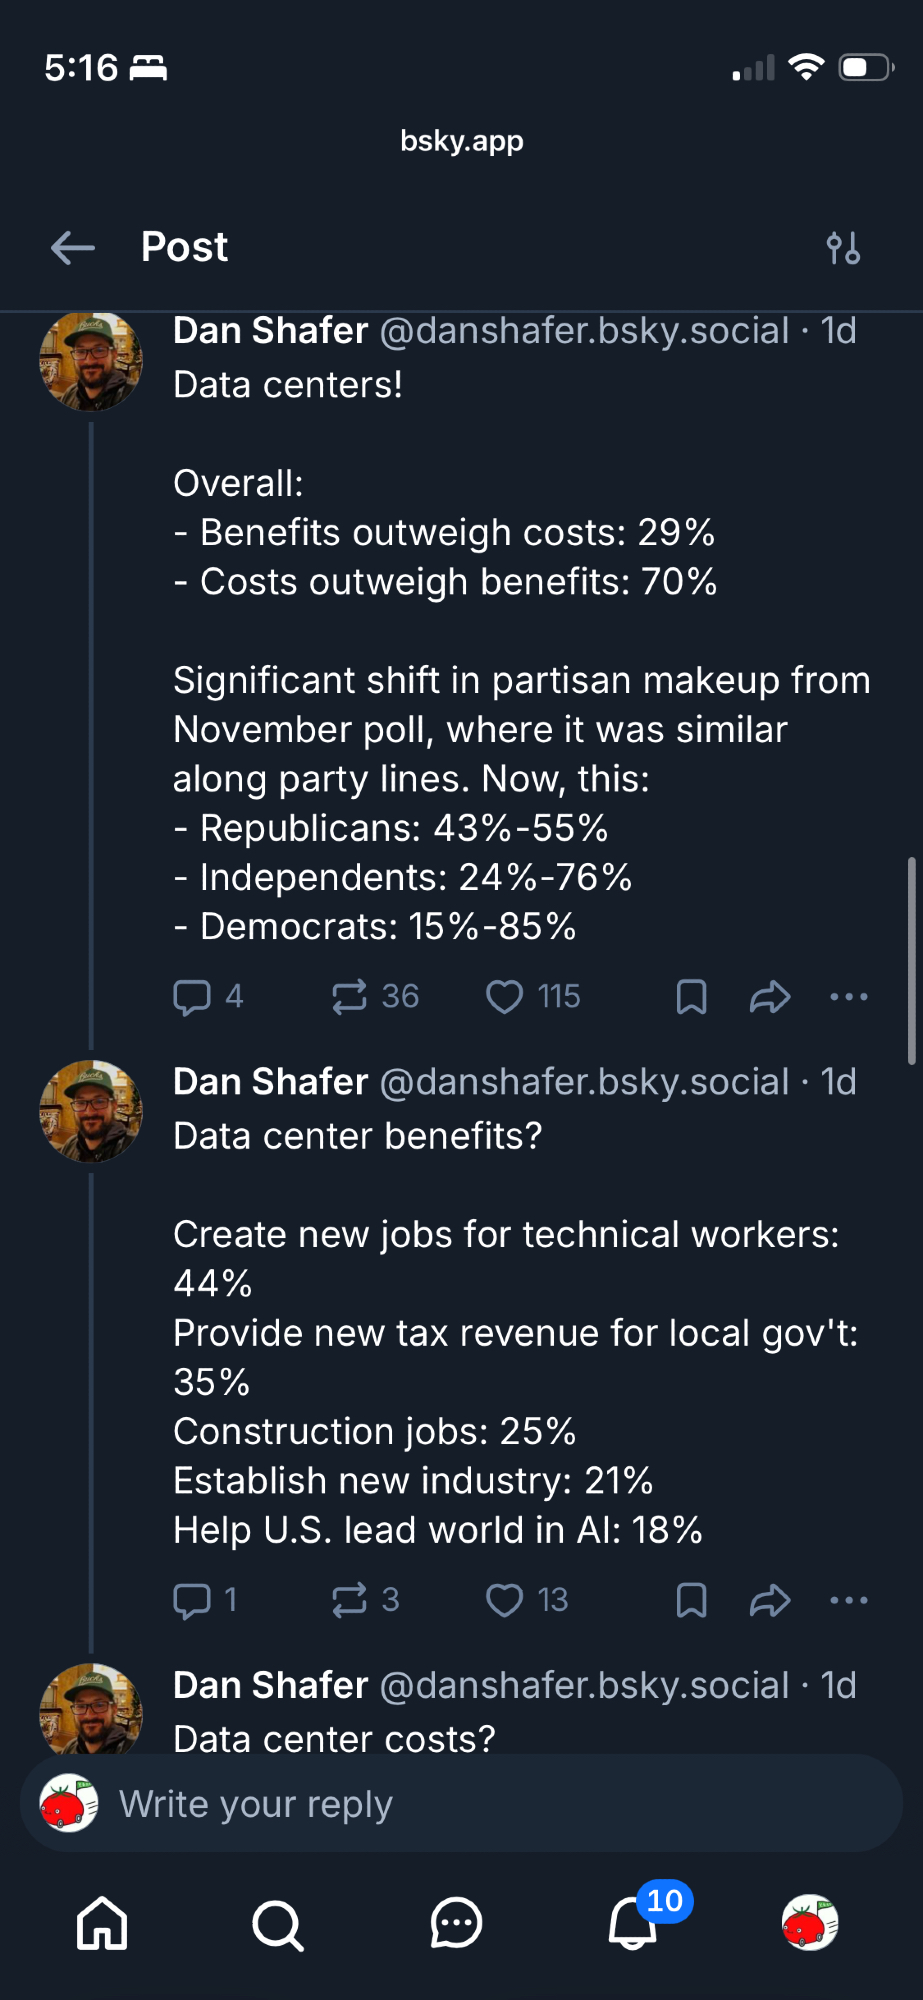The image size is (923, 2000).
Task: Share the 'Data centers!' post
Action: (770, 997)
